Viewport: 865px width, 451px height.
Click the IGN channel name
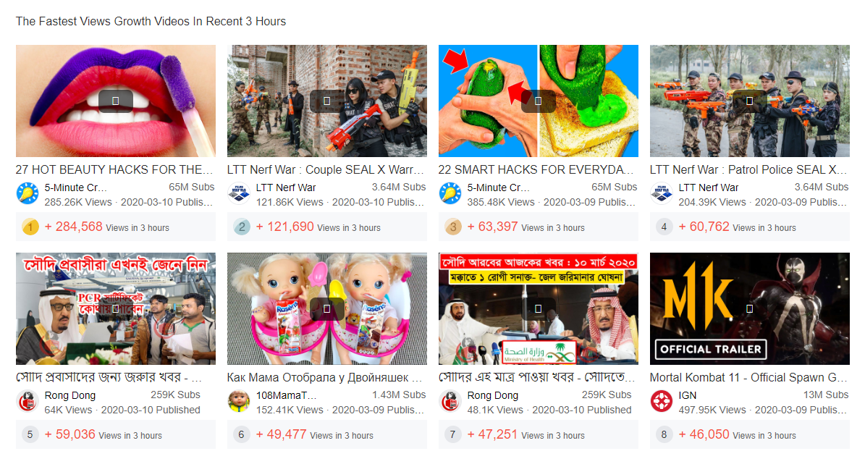click(x=687, y=395)
